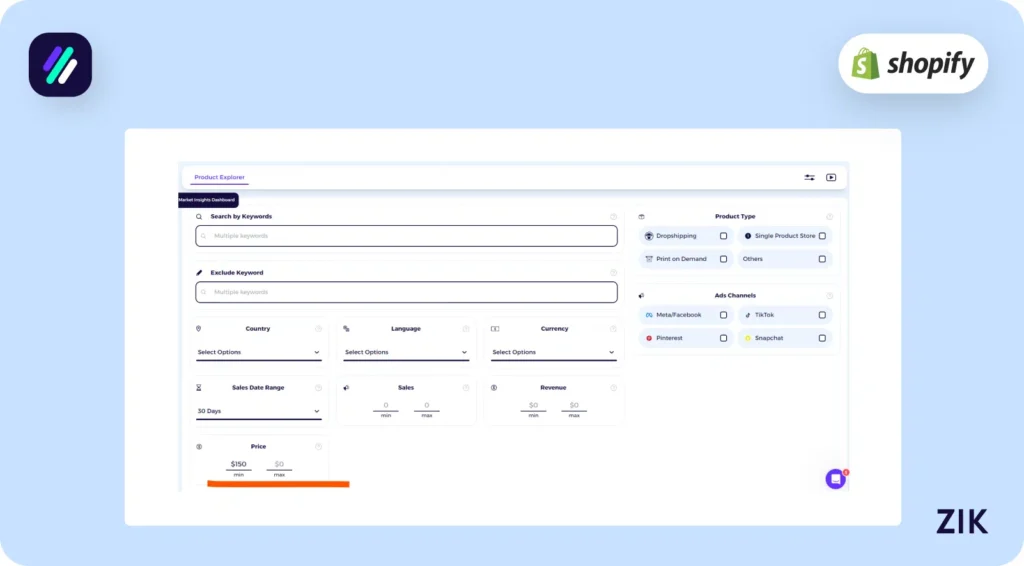Click the help icon in Ads Channels panel
This screenshot has height=566, width=1024.
[x=829, y=296]
